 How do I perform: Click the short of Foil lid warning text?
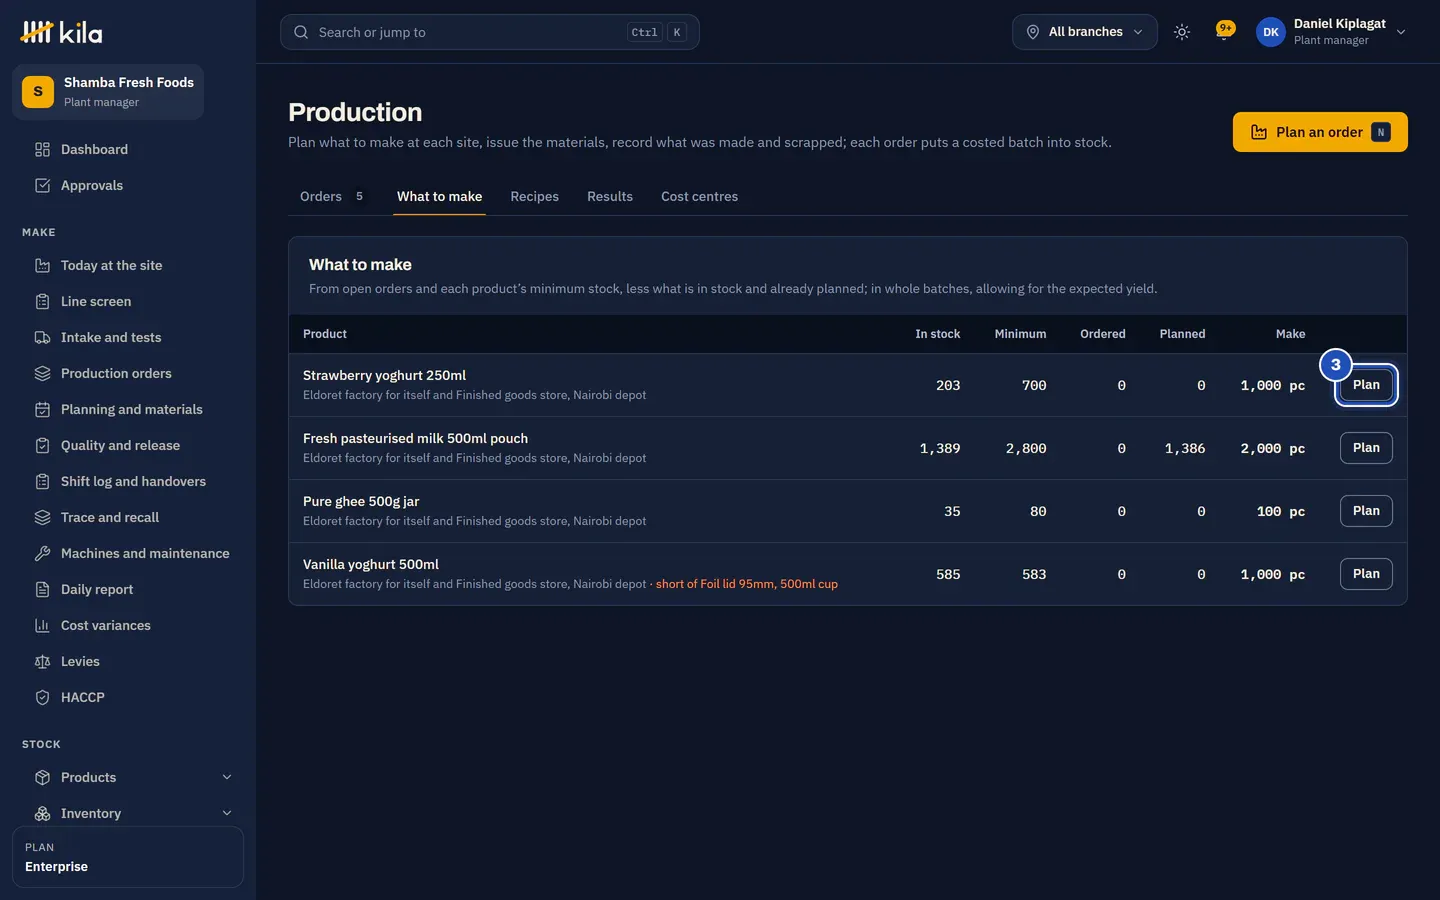point(747,584)
